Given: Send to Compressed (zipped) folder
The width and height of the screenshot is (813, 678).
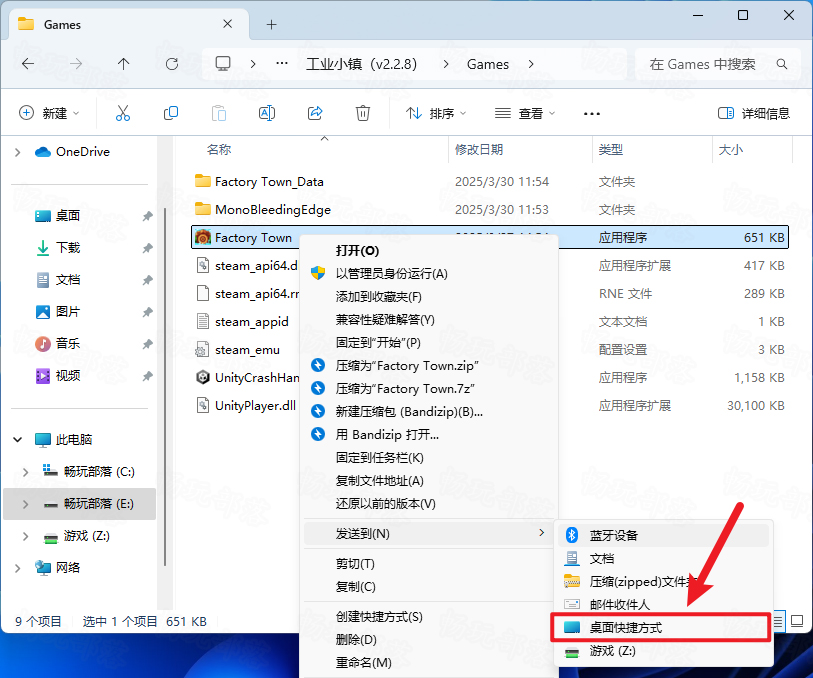Looking at the screenshot, I should click(663, 582).
